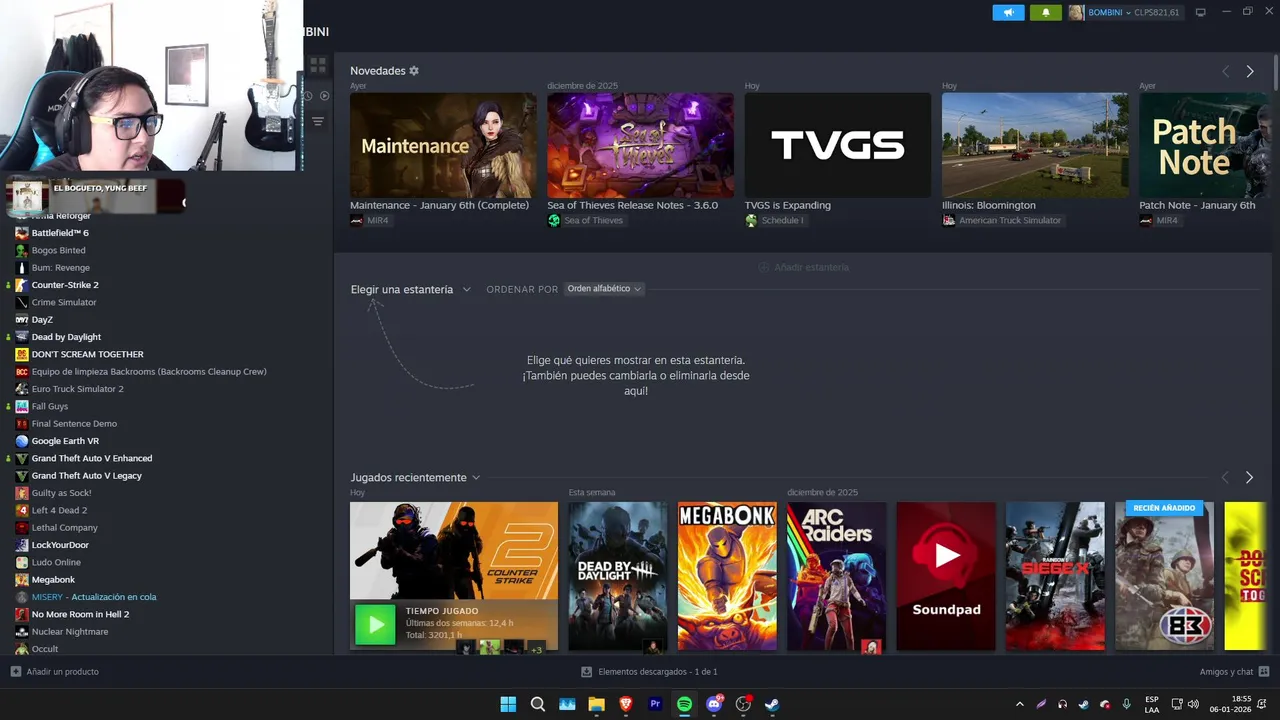Open the Megabonk game cover
The width and height of the screenshot is (1280, 720).
pyautogui.click(x=727, y=576)
